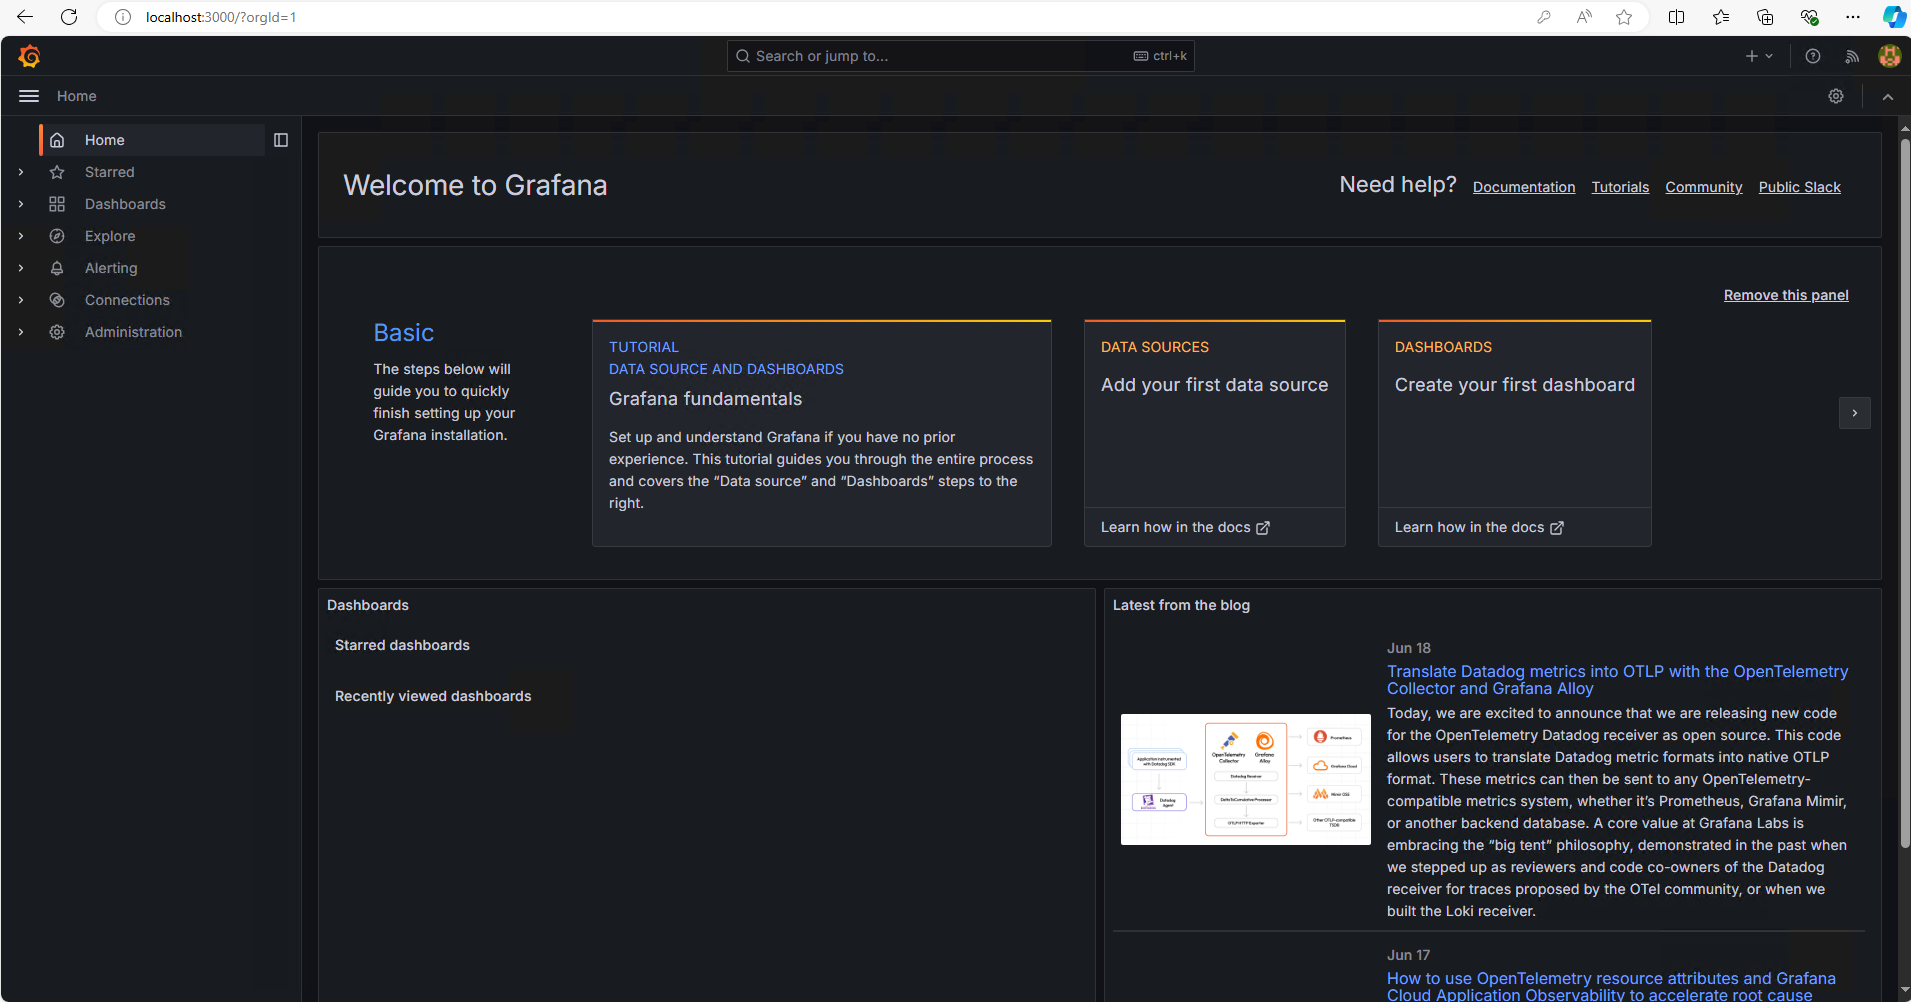
Task: Toggle the hamburger navigation menu
Action: [x=29, y=96]
